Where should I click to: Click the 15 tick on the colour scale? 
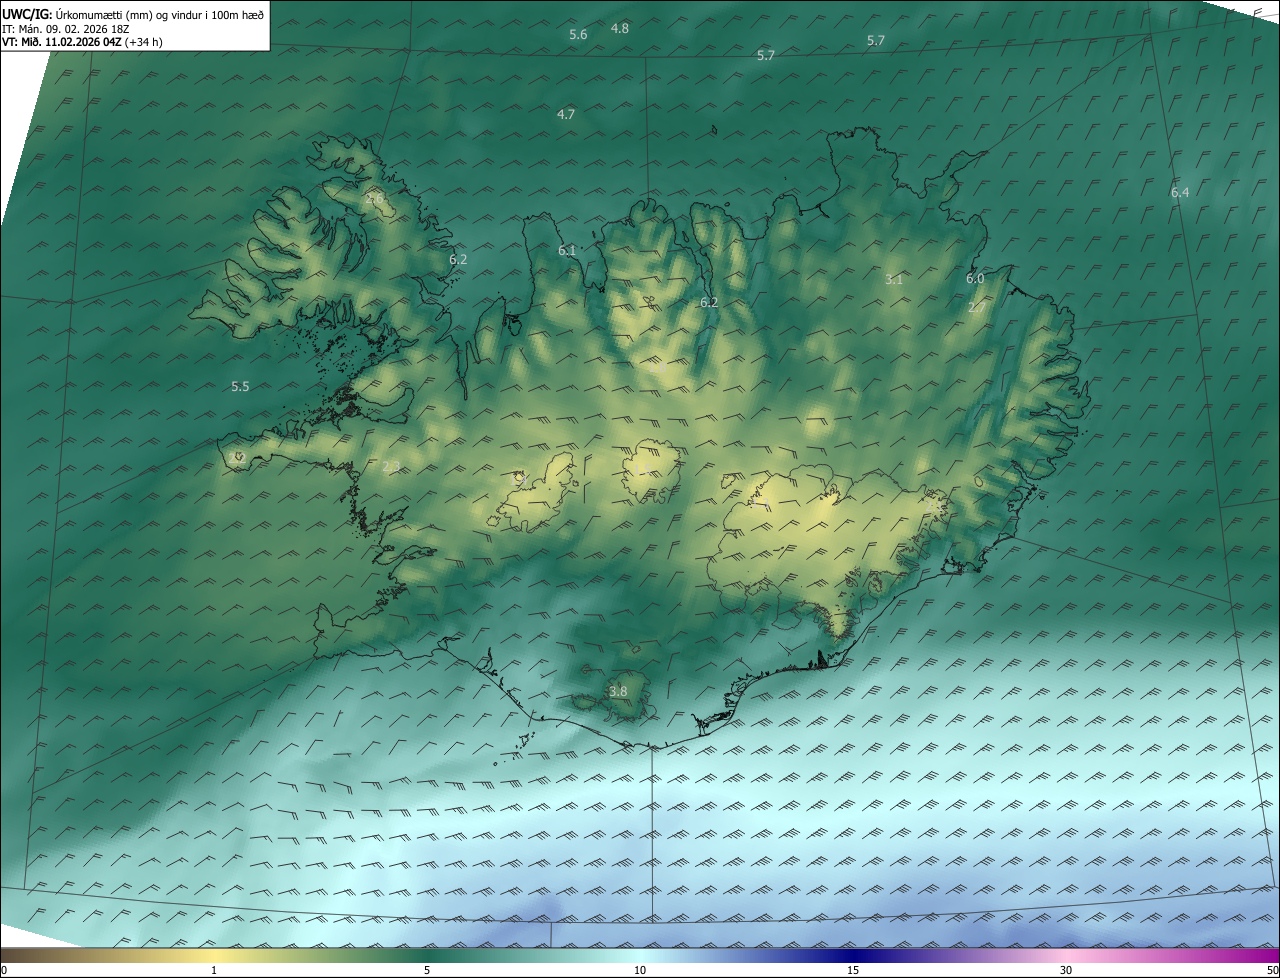pyautogui.click(x=853, y=970)
